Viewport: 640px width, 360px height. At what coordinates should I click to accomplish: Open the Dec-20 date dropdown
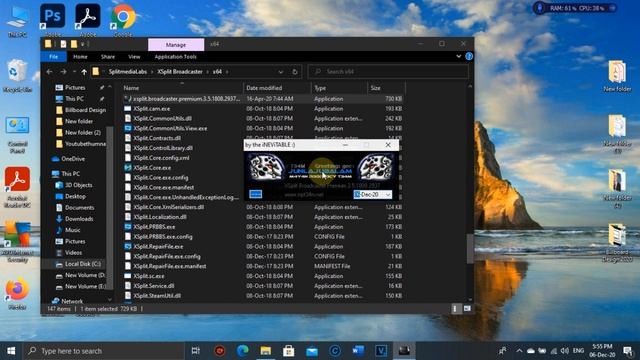pos(388,195)
